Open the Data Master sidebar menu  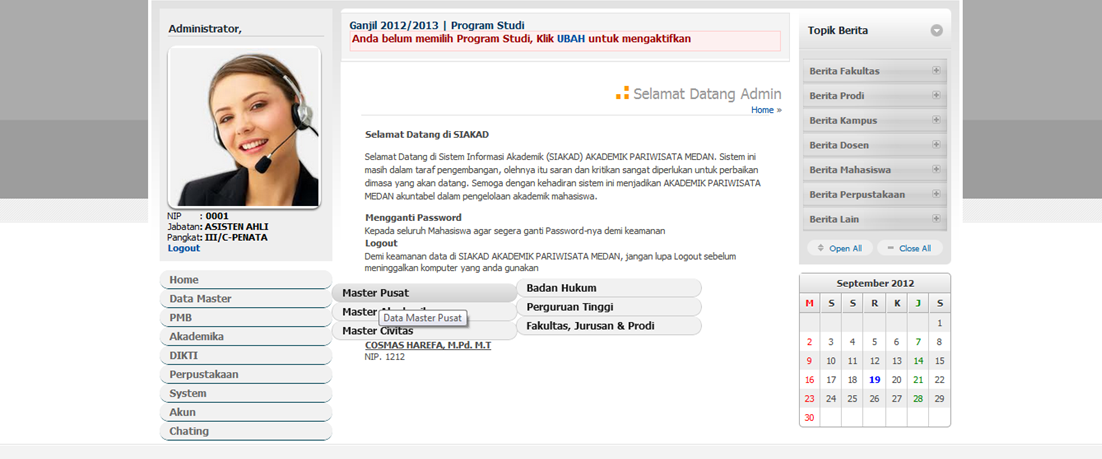[x=245, y=299]
